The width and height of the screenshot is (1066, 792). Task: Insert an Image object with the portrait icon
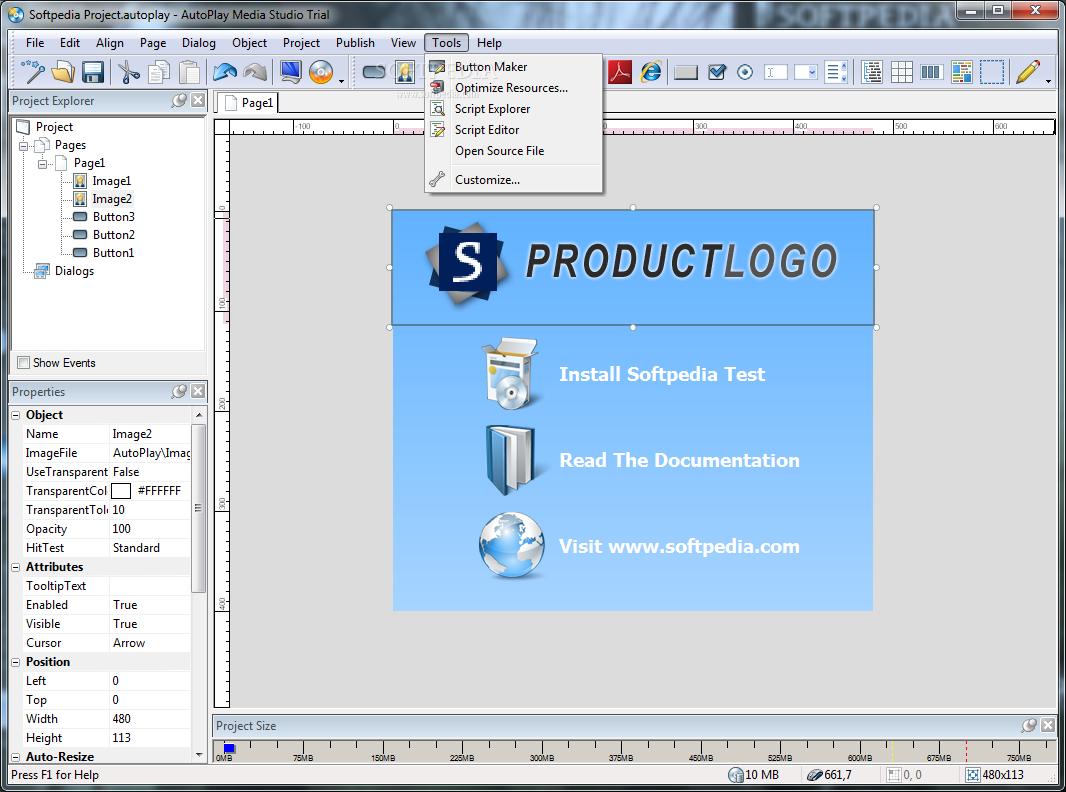(405, 71)
